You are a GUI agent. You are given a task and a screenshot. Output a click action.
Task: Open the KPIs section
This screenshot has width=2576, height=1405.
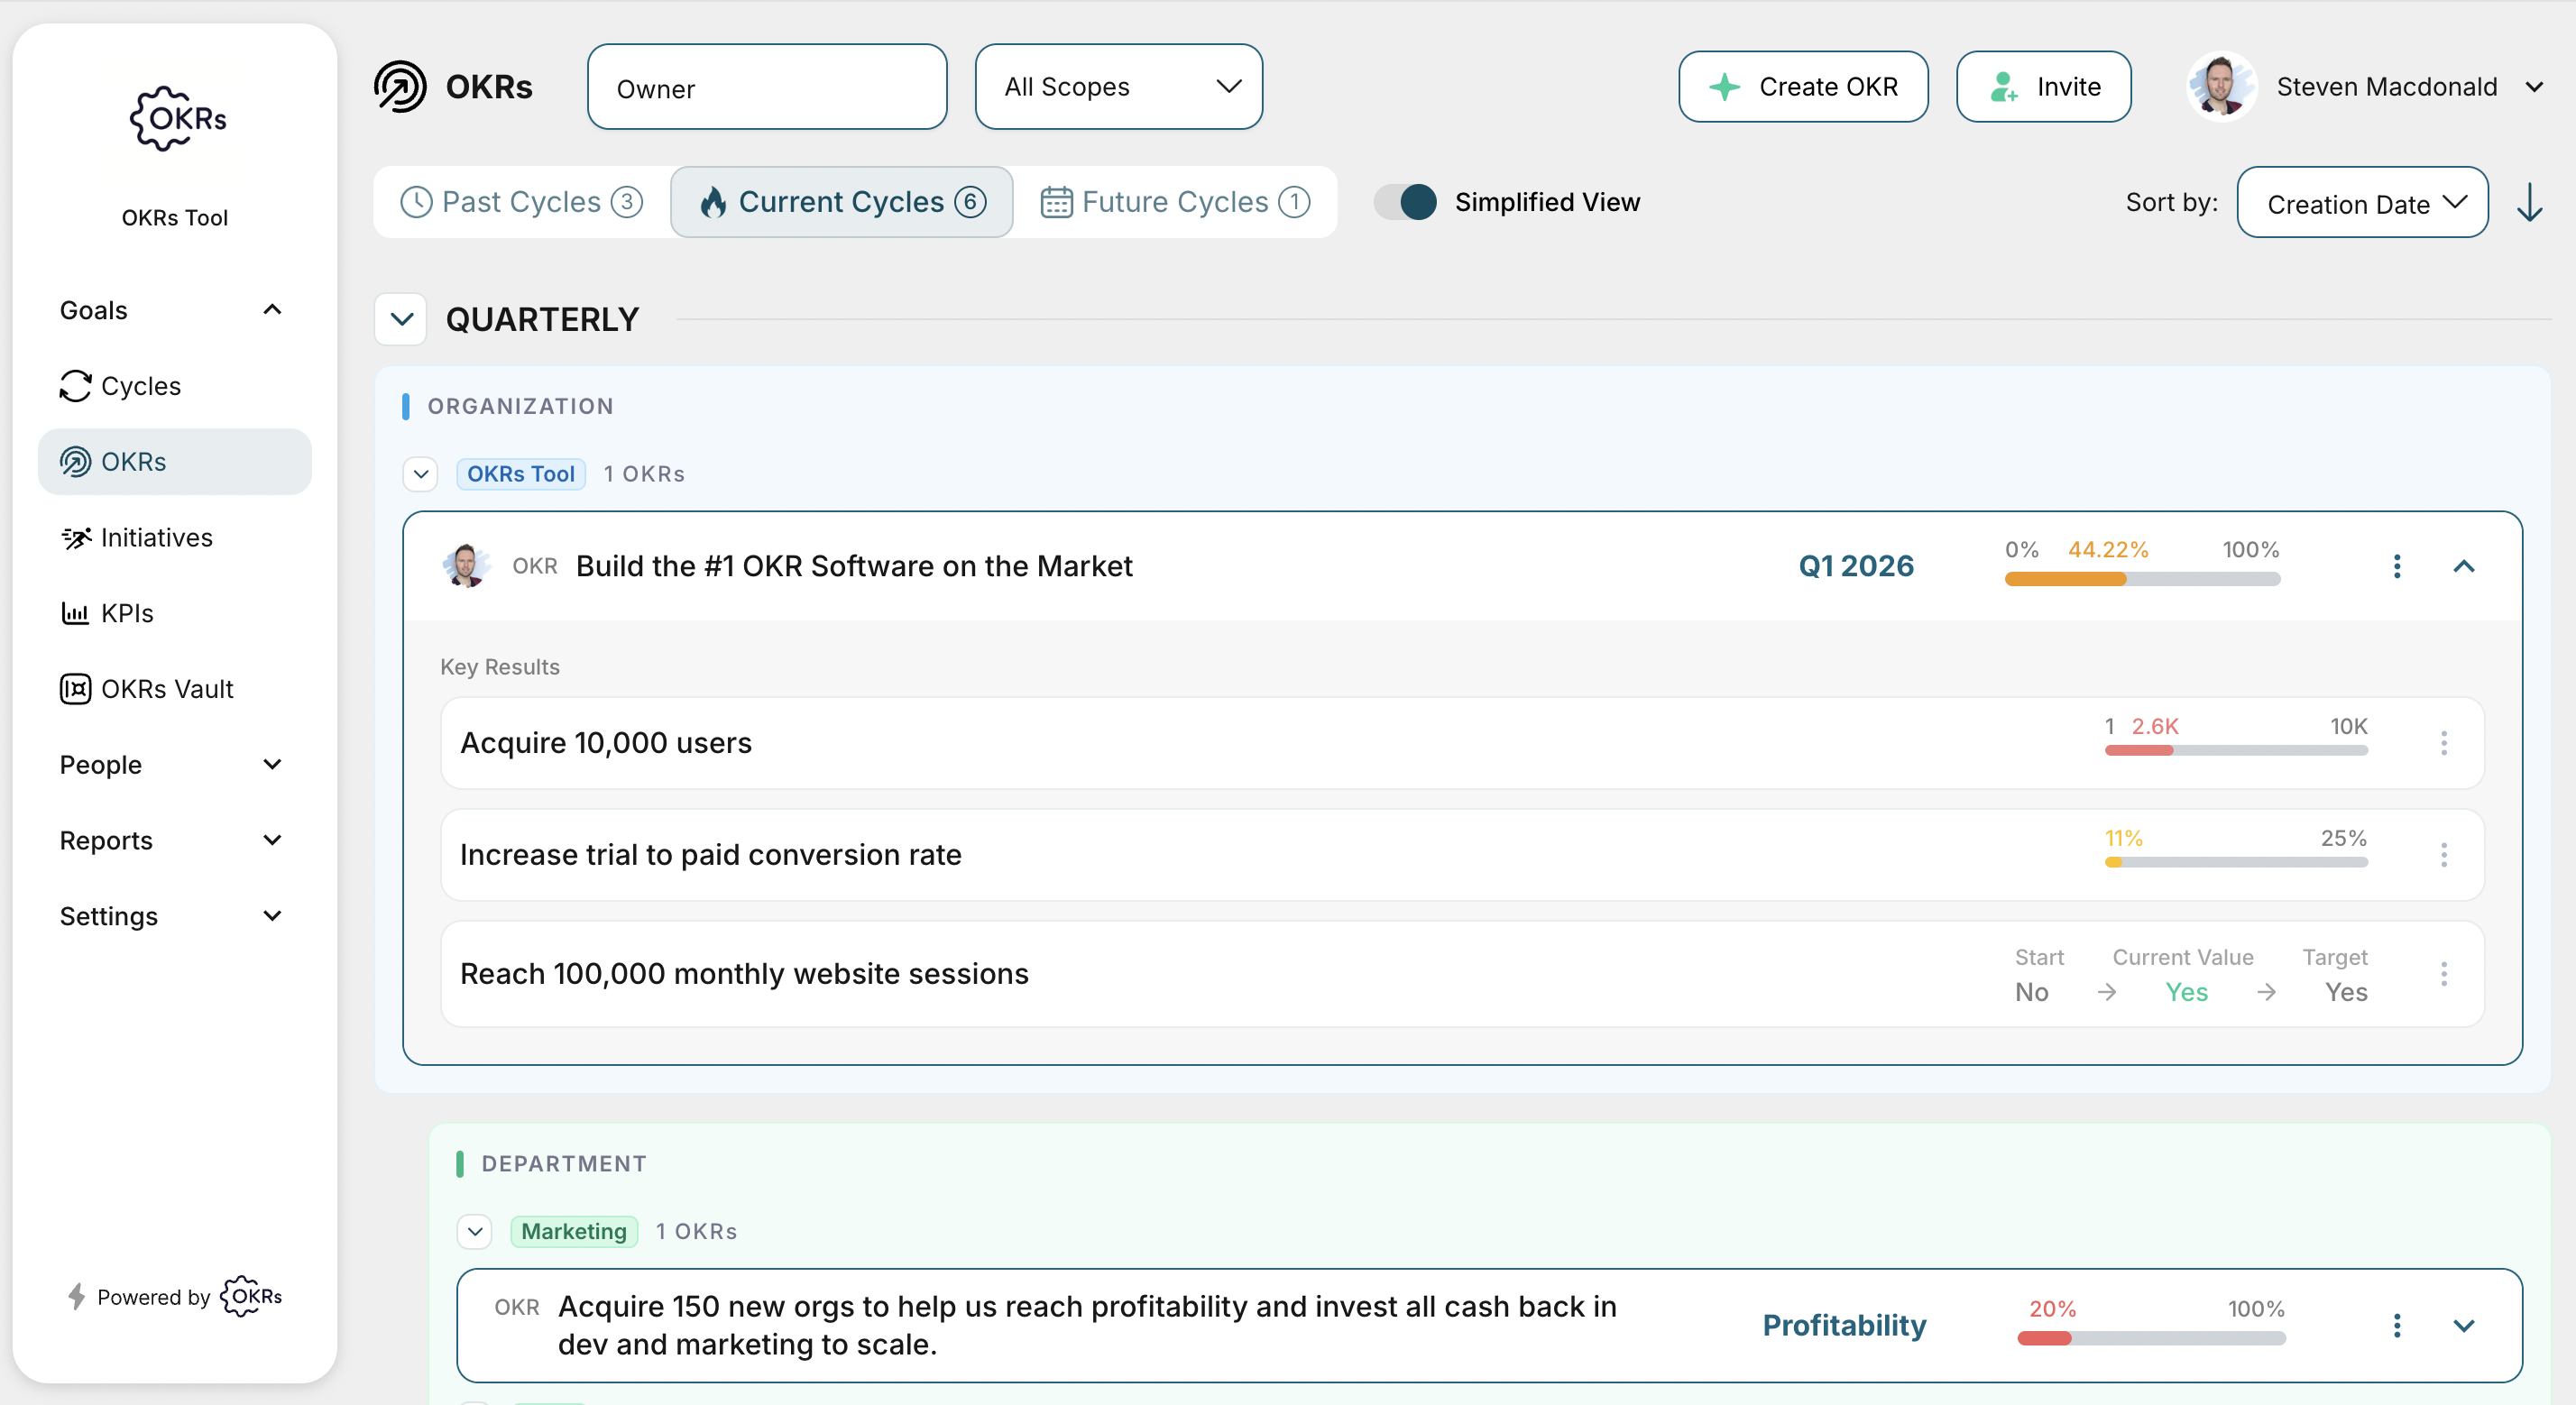[x=126, y=613]
